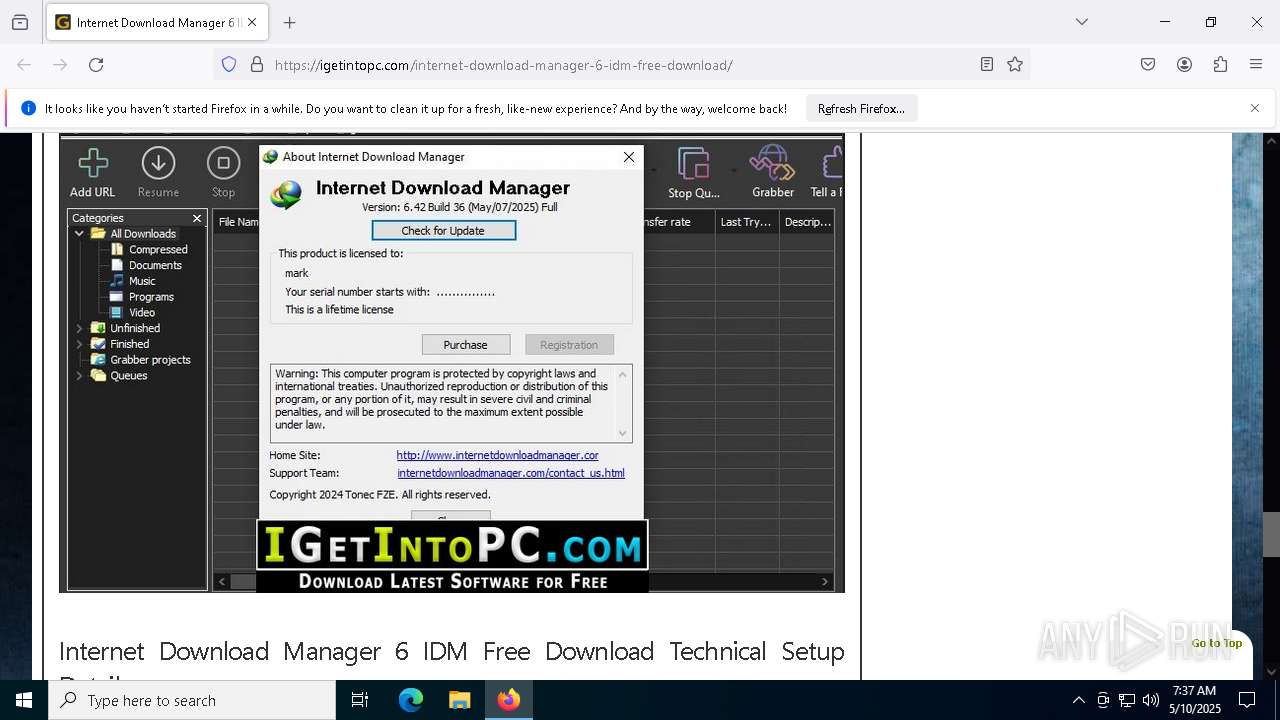Open the Windows Start menu

coord(24,700)
